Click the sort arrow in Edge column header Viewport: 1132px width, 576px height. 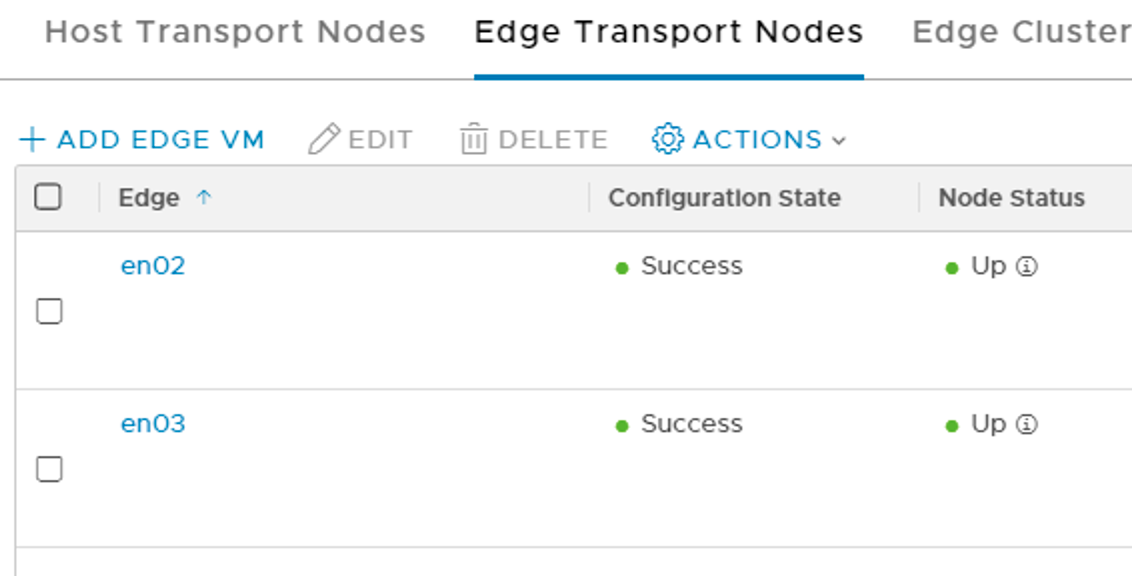(204, 198)
